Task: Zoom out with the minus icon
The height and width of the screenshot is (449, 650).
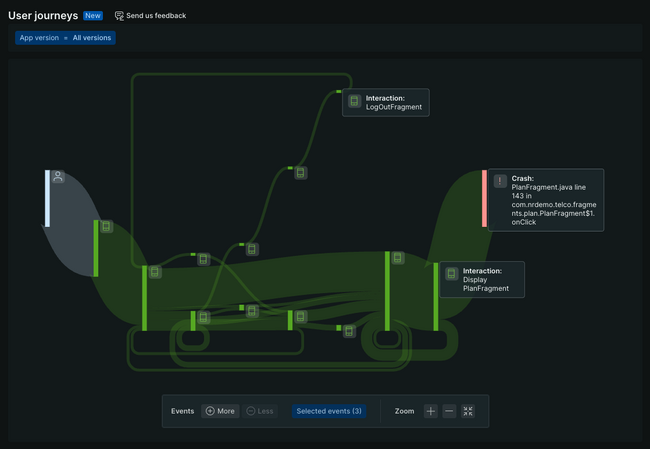Action: tap(449, 411)
